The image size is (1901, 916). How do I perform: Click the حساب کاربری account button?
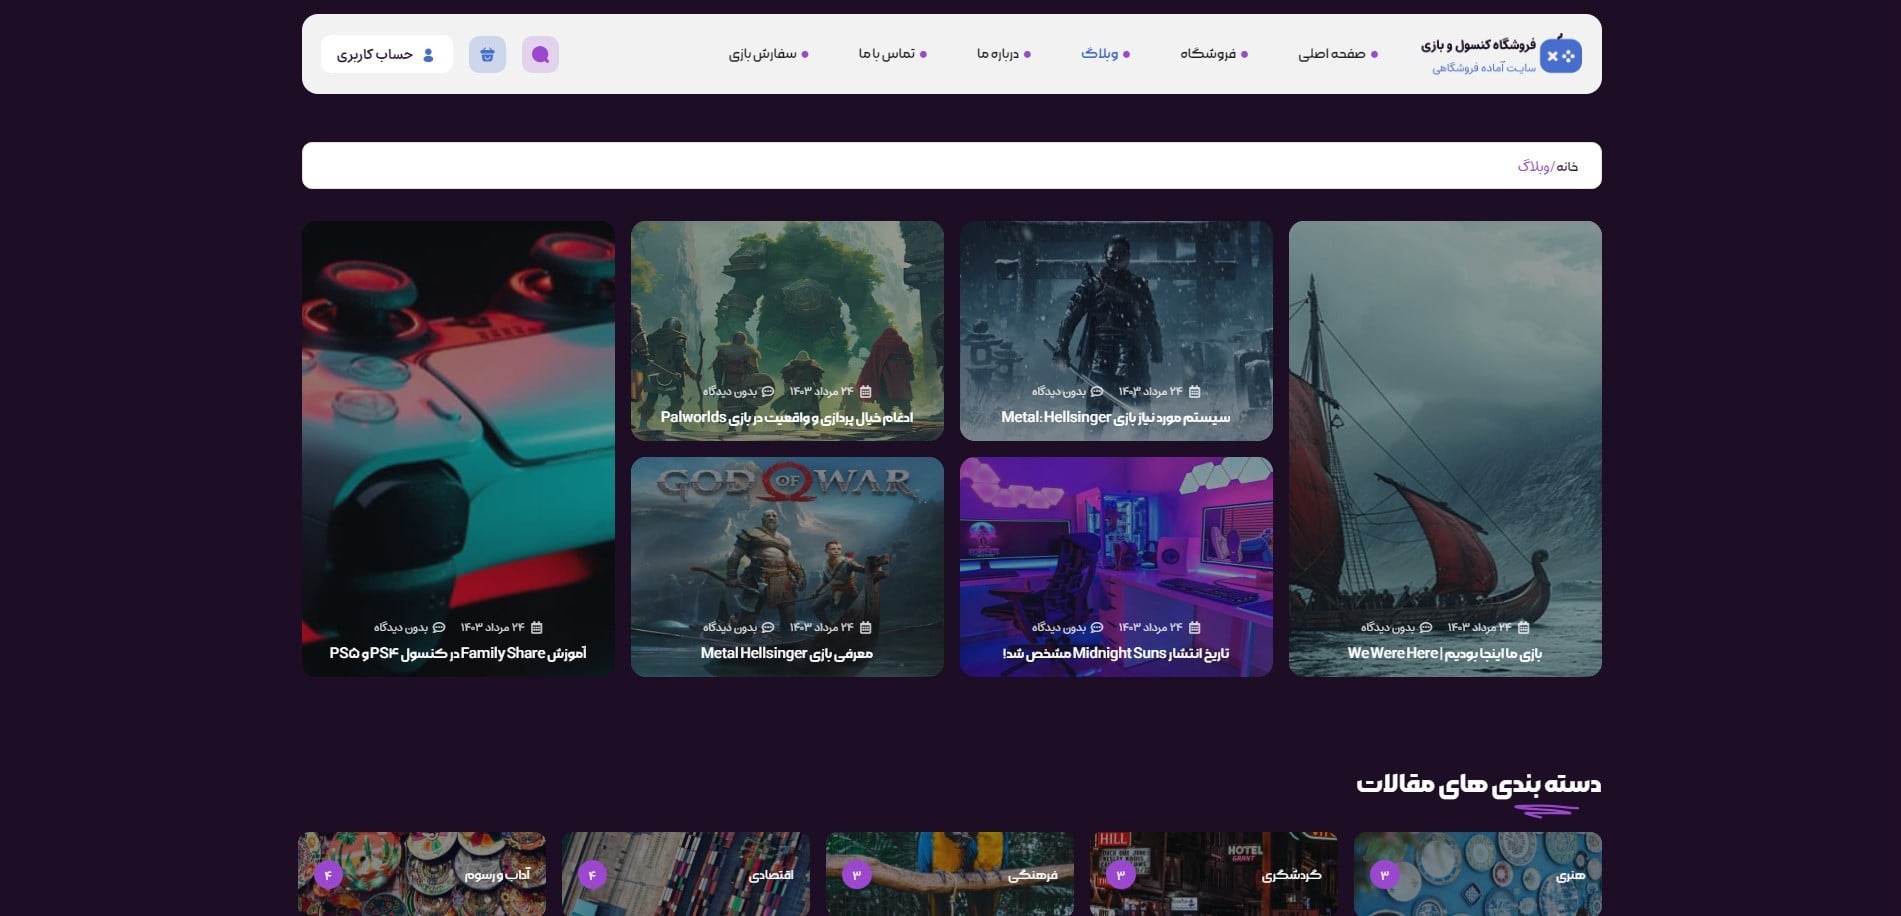pyautogui.click(x=386, y=54)
